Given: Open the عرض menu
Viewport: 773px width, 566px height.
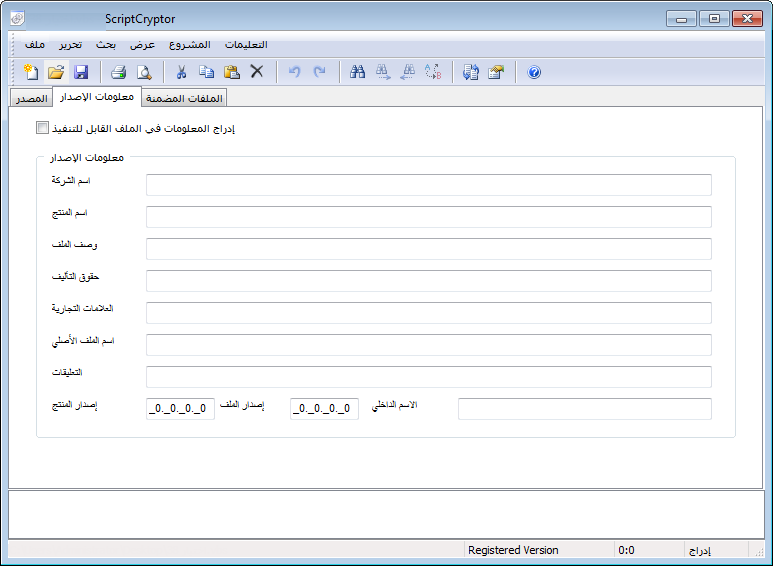Looking at the screenshot, I should 142,45.
